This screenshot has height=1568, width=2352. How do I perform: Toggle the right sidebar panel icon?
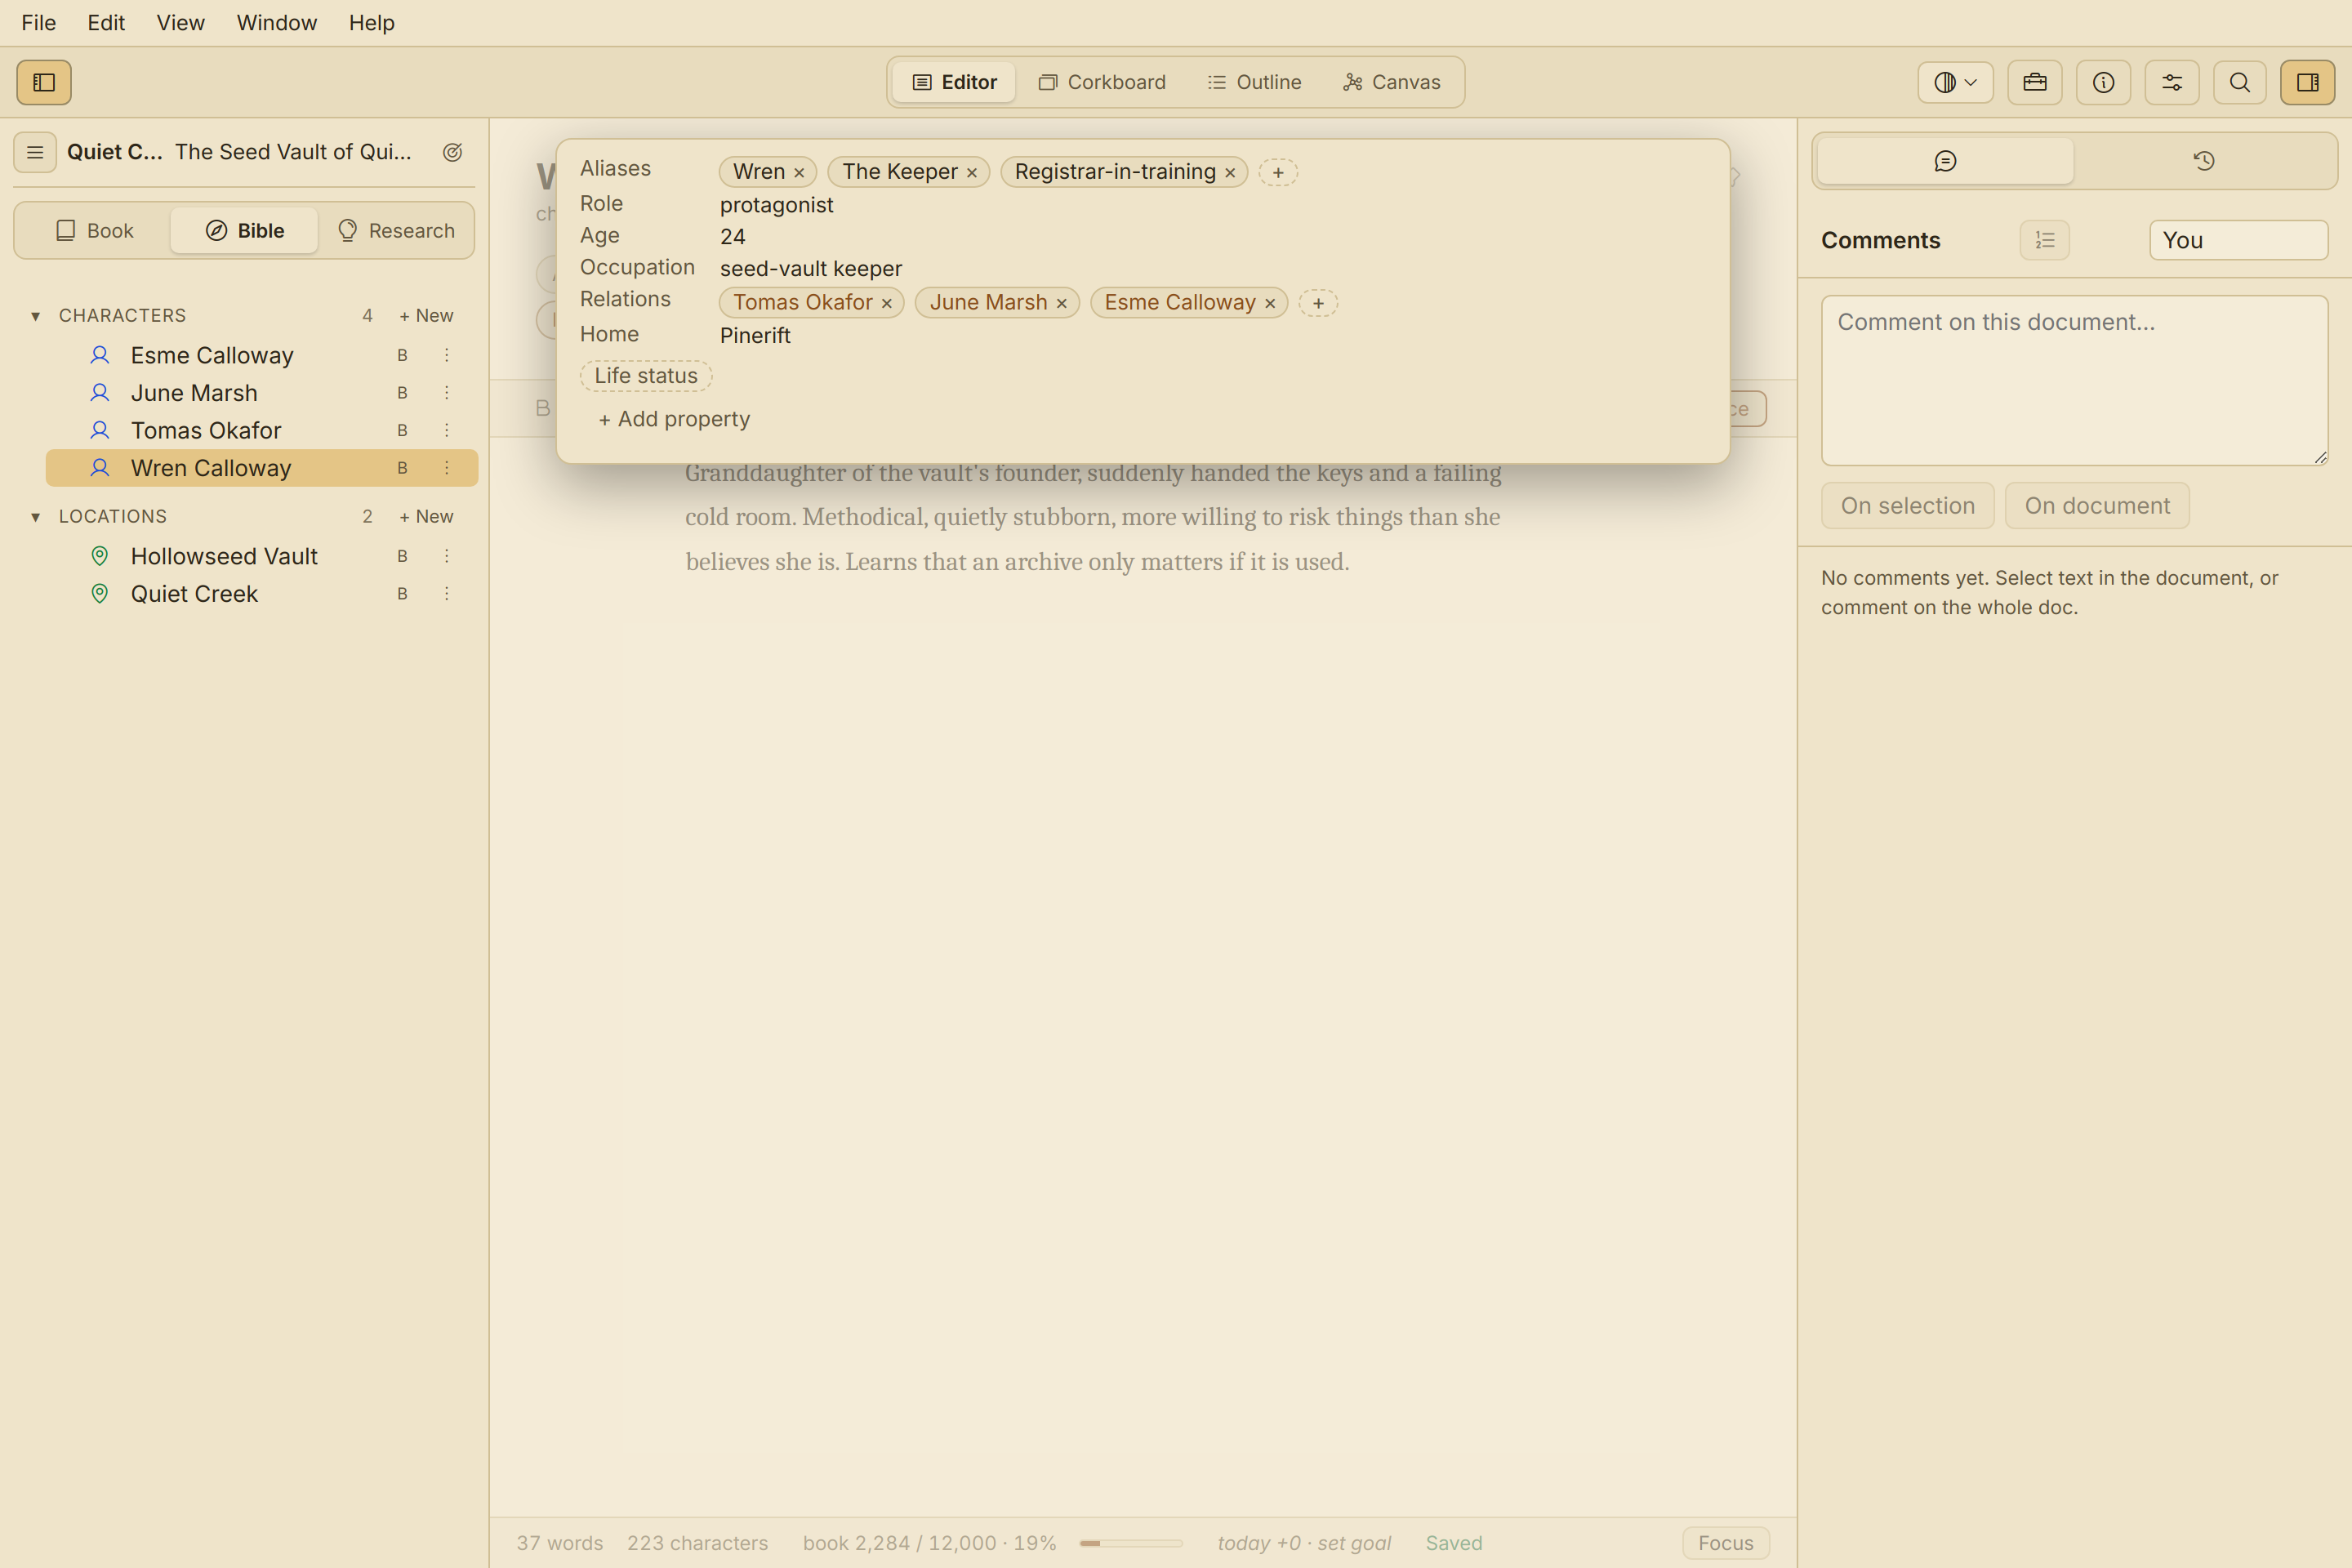[x=2307, y=82]
